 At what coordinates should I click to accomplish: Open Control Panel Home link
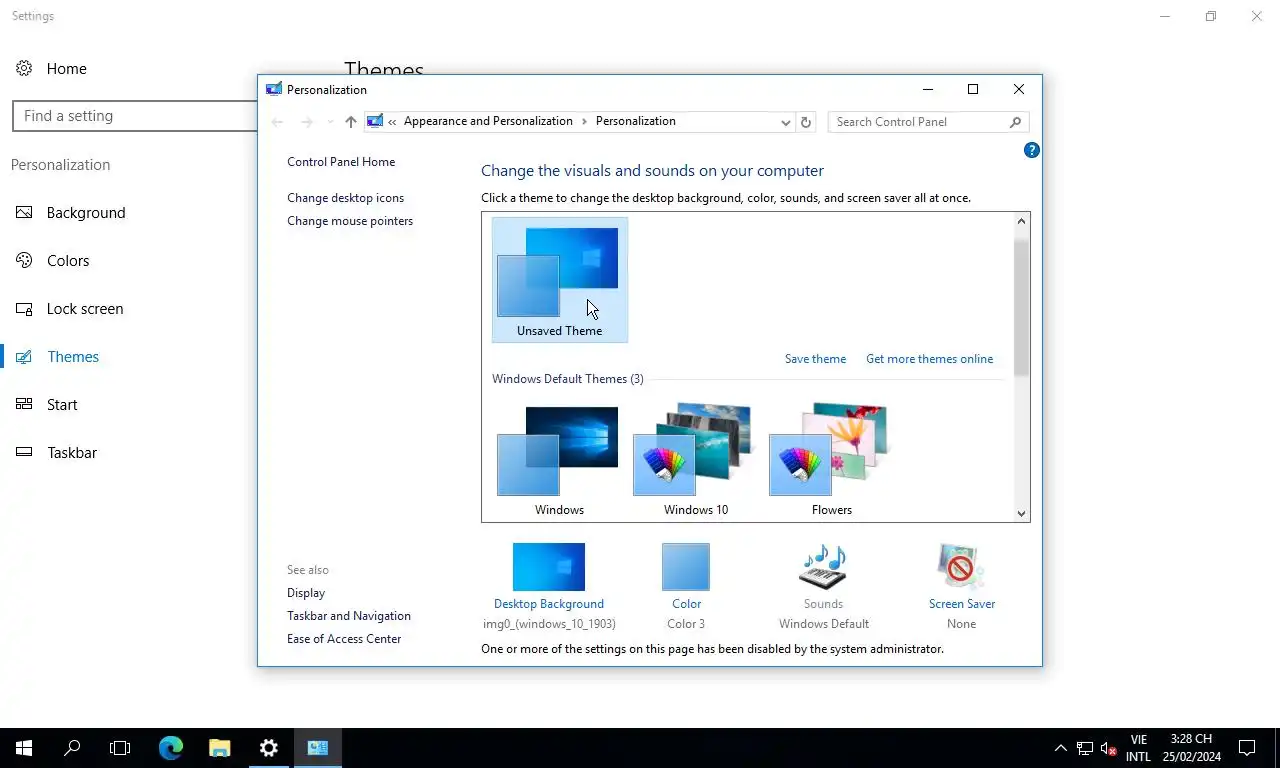(341, 162)
